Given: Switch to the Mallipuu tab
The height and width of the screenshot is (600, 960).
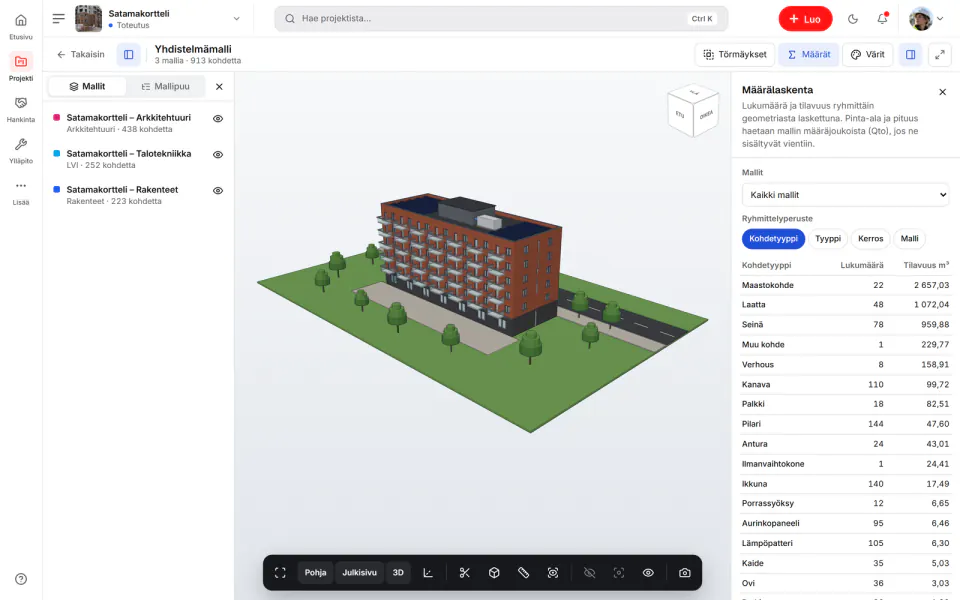Looking at the screenshot, I should [165, 87].
